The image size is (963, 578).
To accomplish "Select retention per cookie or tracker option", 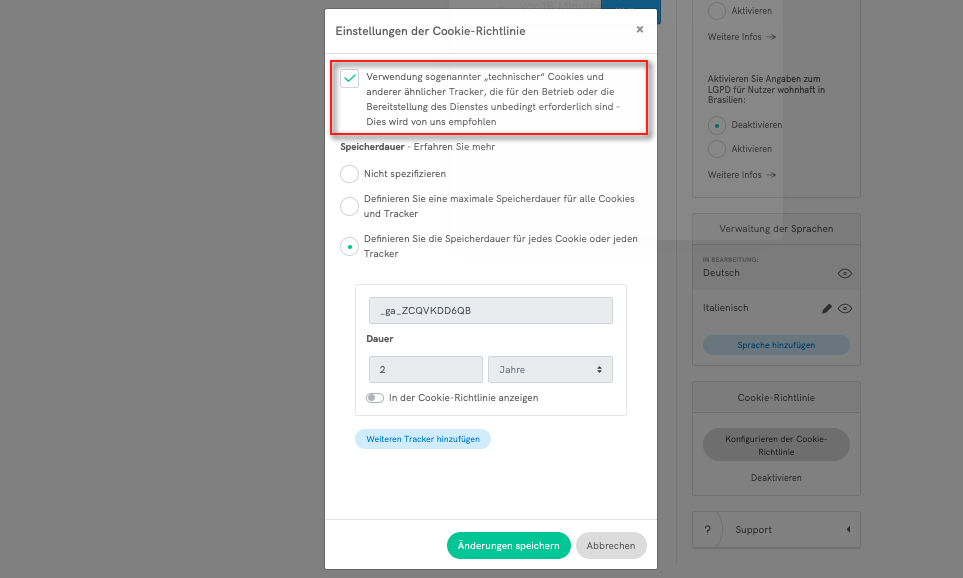I will pos(349,246).
